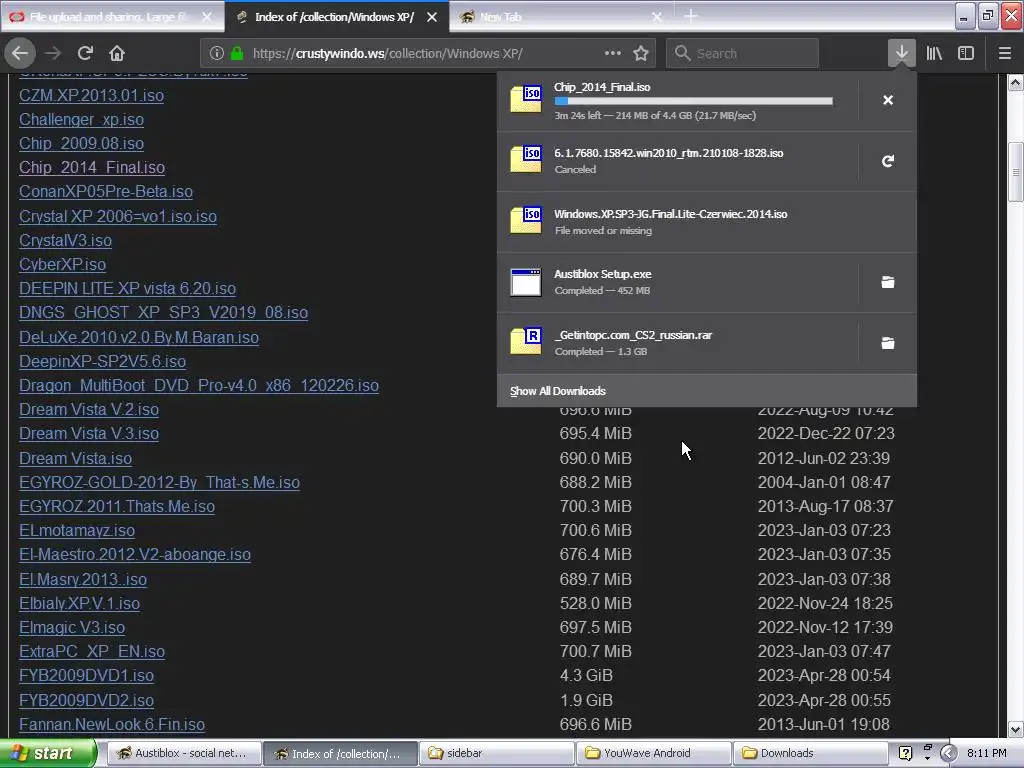Cancel the Chip_2014_Final.iso download
This screenshot has height=768, width=1024.
coord(888,100)
